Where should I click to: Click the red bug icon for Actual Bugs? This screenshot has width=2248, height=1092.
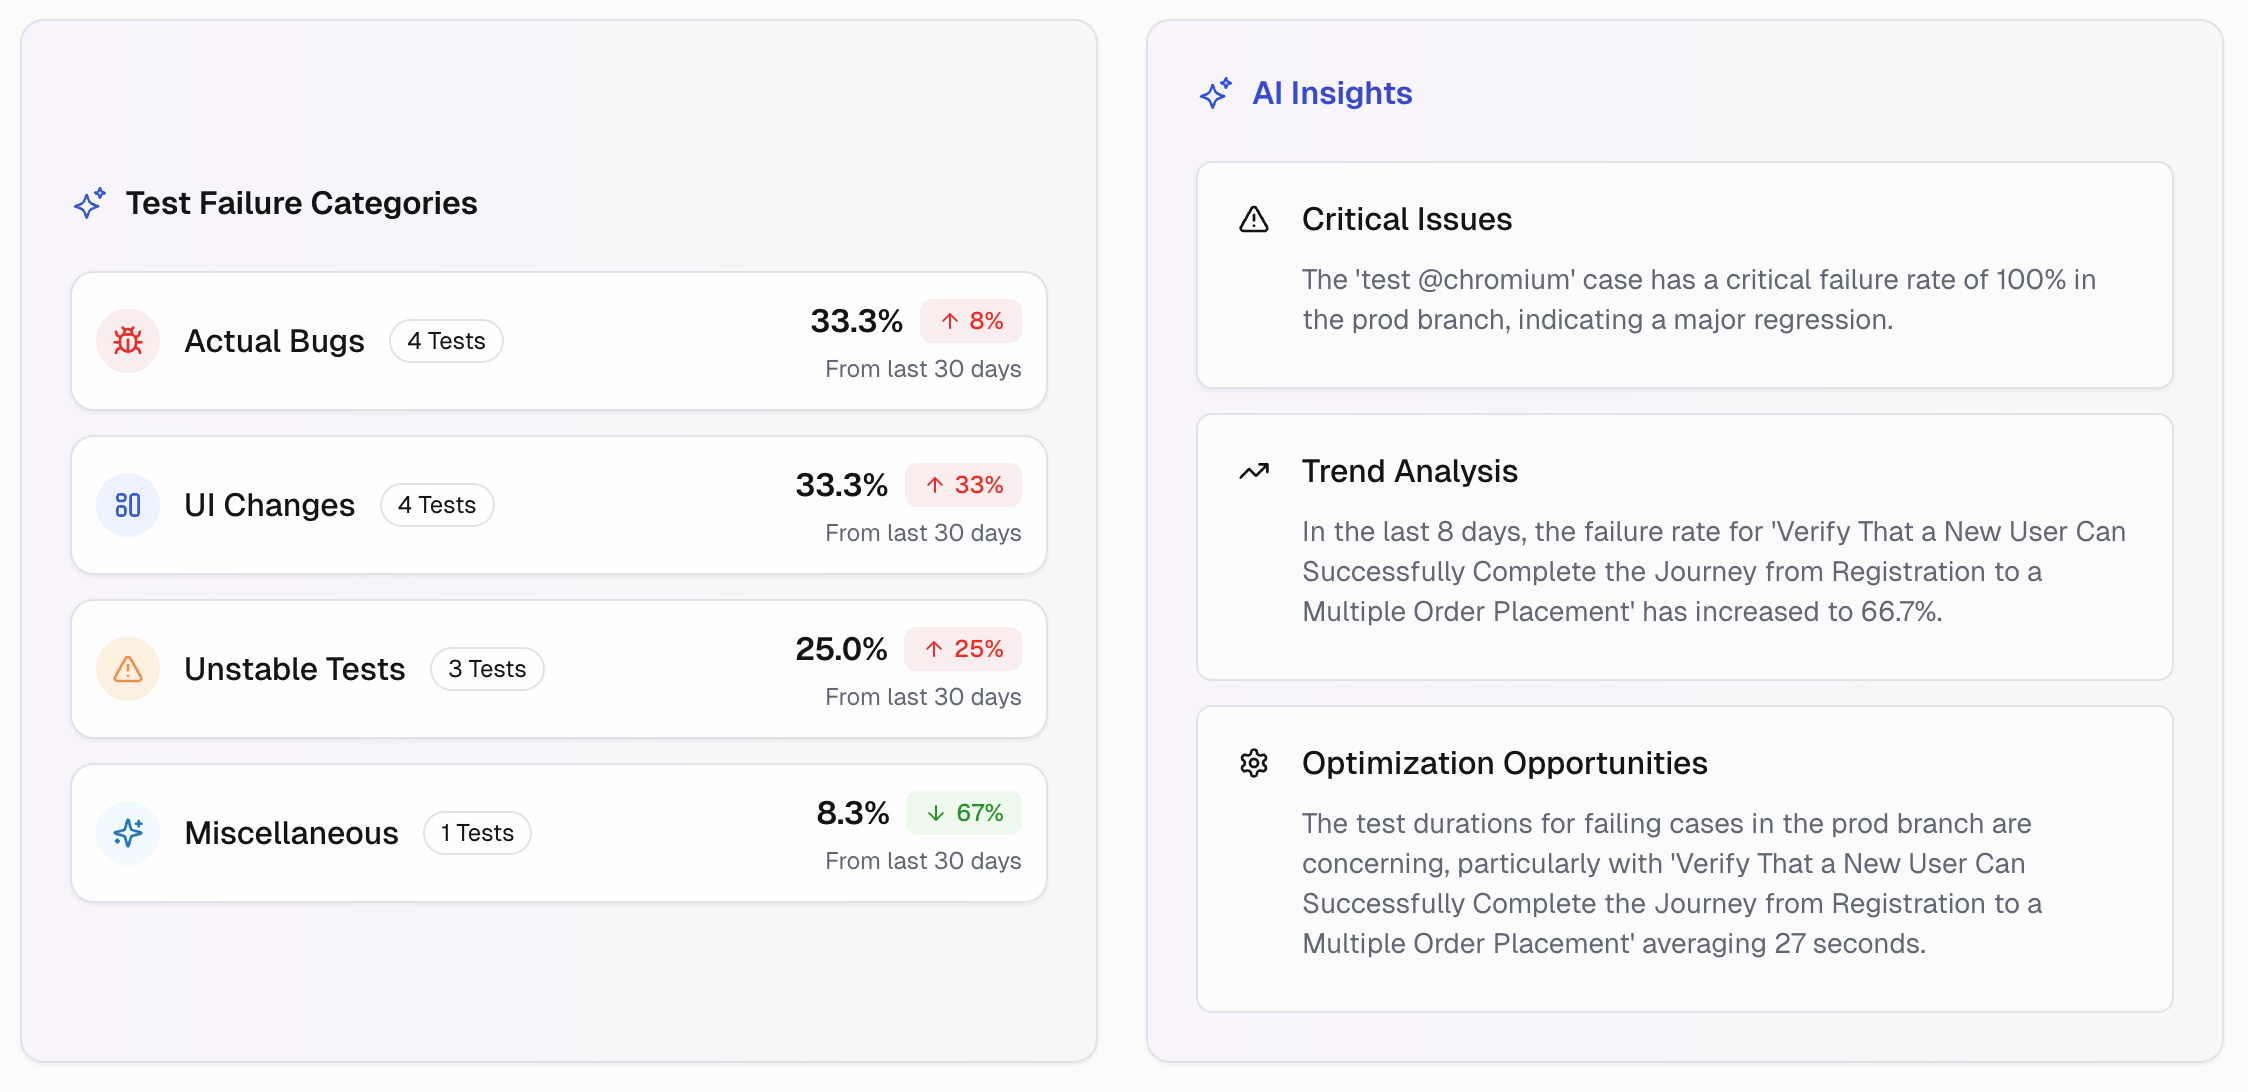(x=127, y=340)
